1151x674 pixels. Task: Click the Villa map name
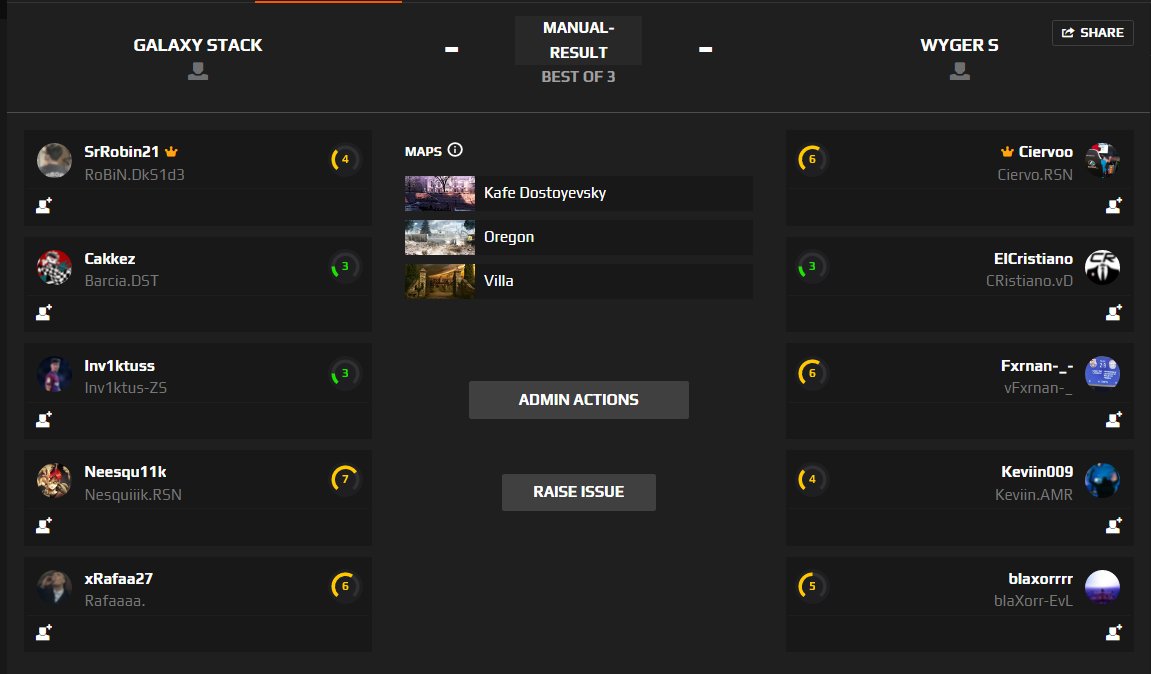click(498, 280)
